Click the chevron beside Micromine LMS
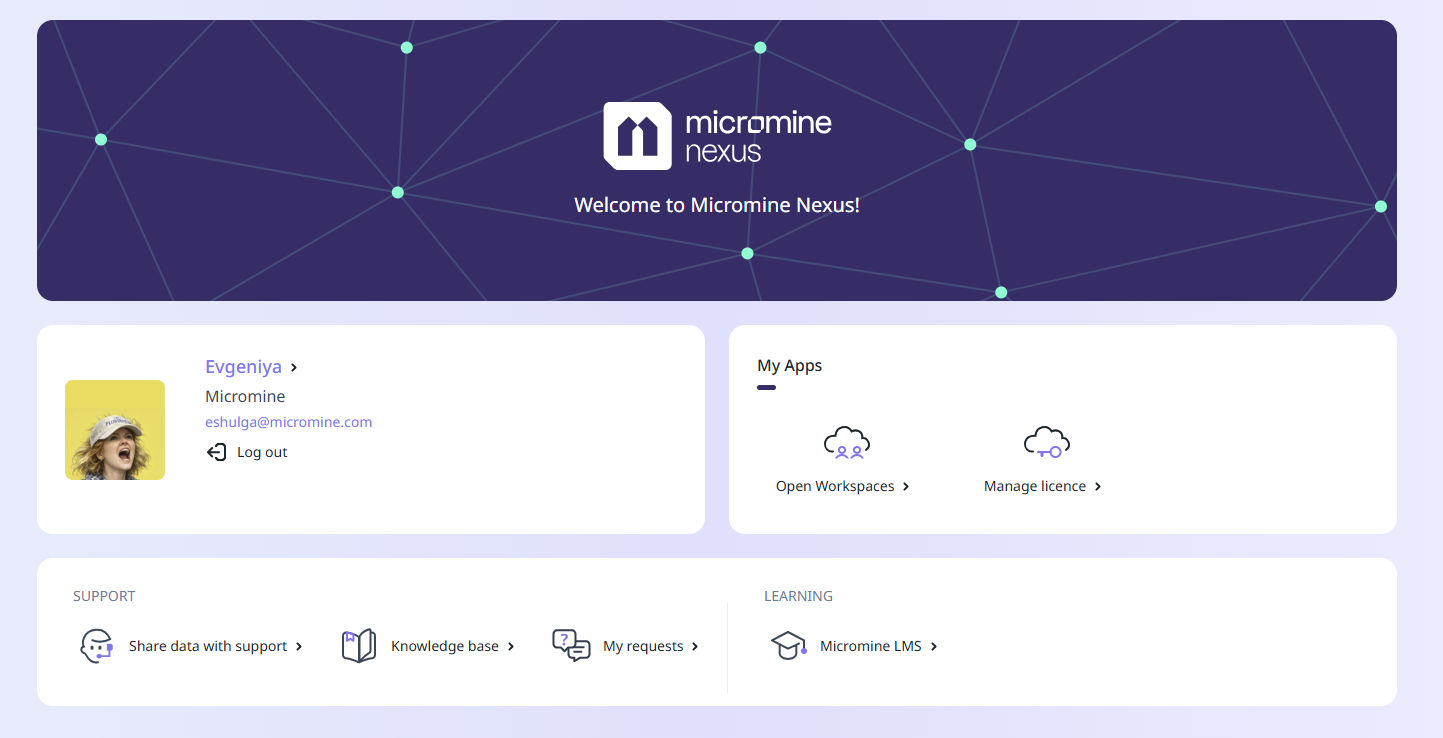 tap(934, 647)
